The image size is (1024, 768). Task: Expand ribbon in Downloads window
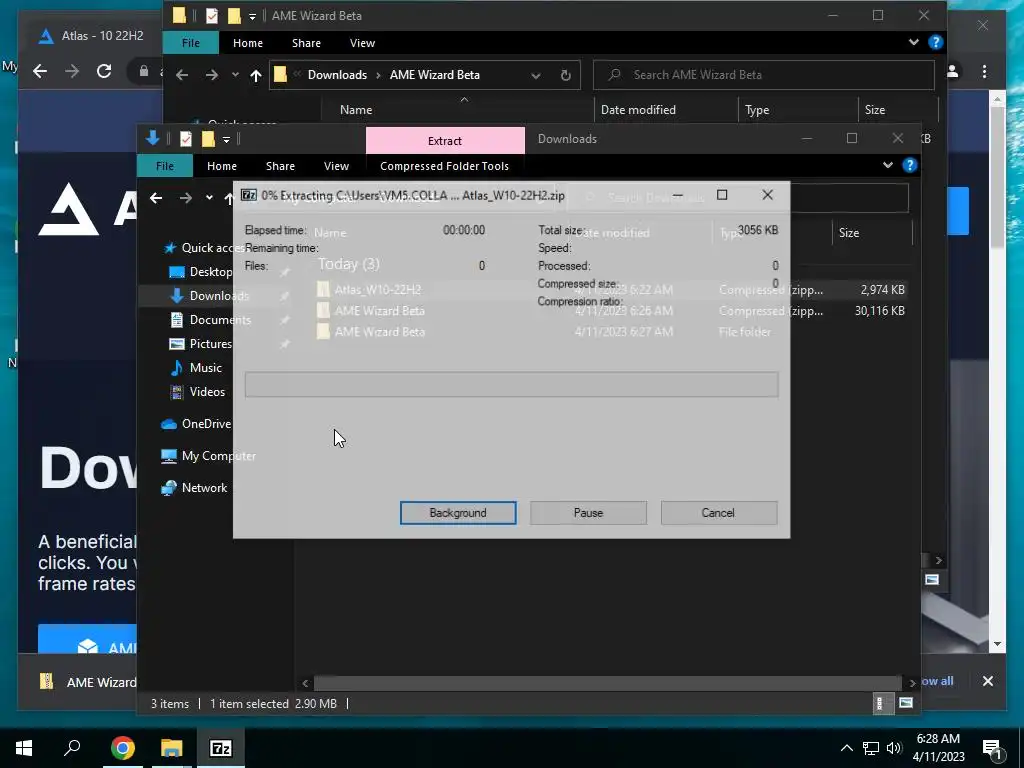tap(888, 165)
